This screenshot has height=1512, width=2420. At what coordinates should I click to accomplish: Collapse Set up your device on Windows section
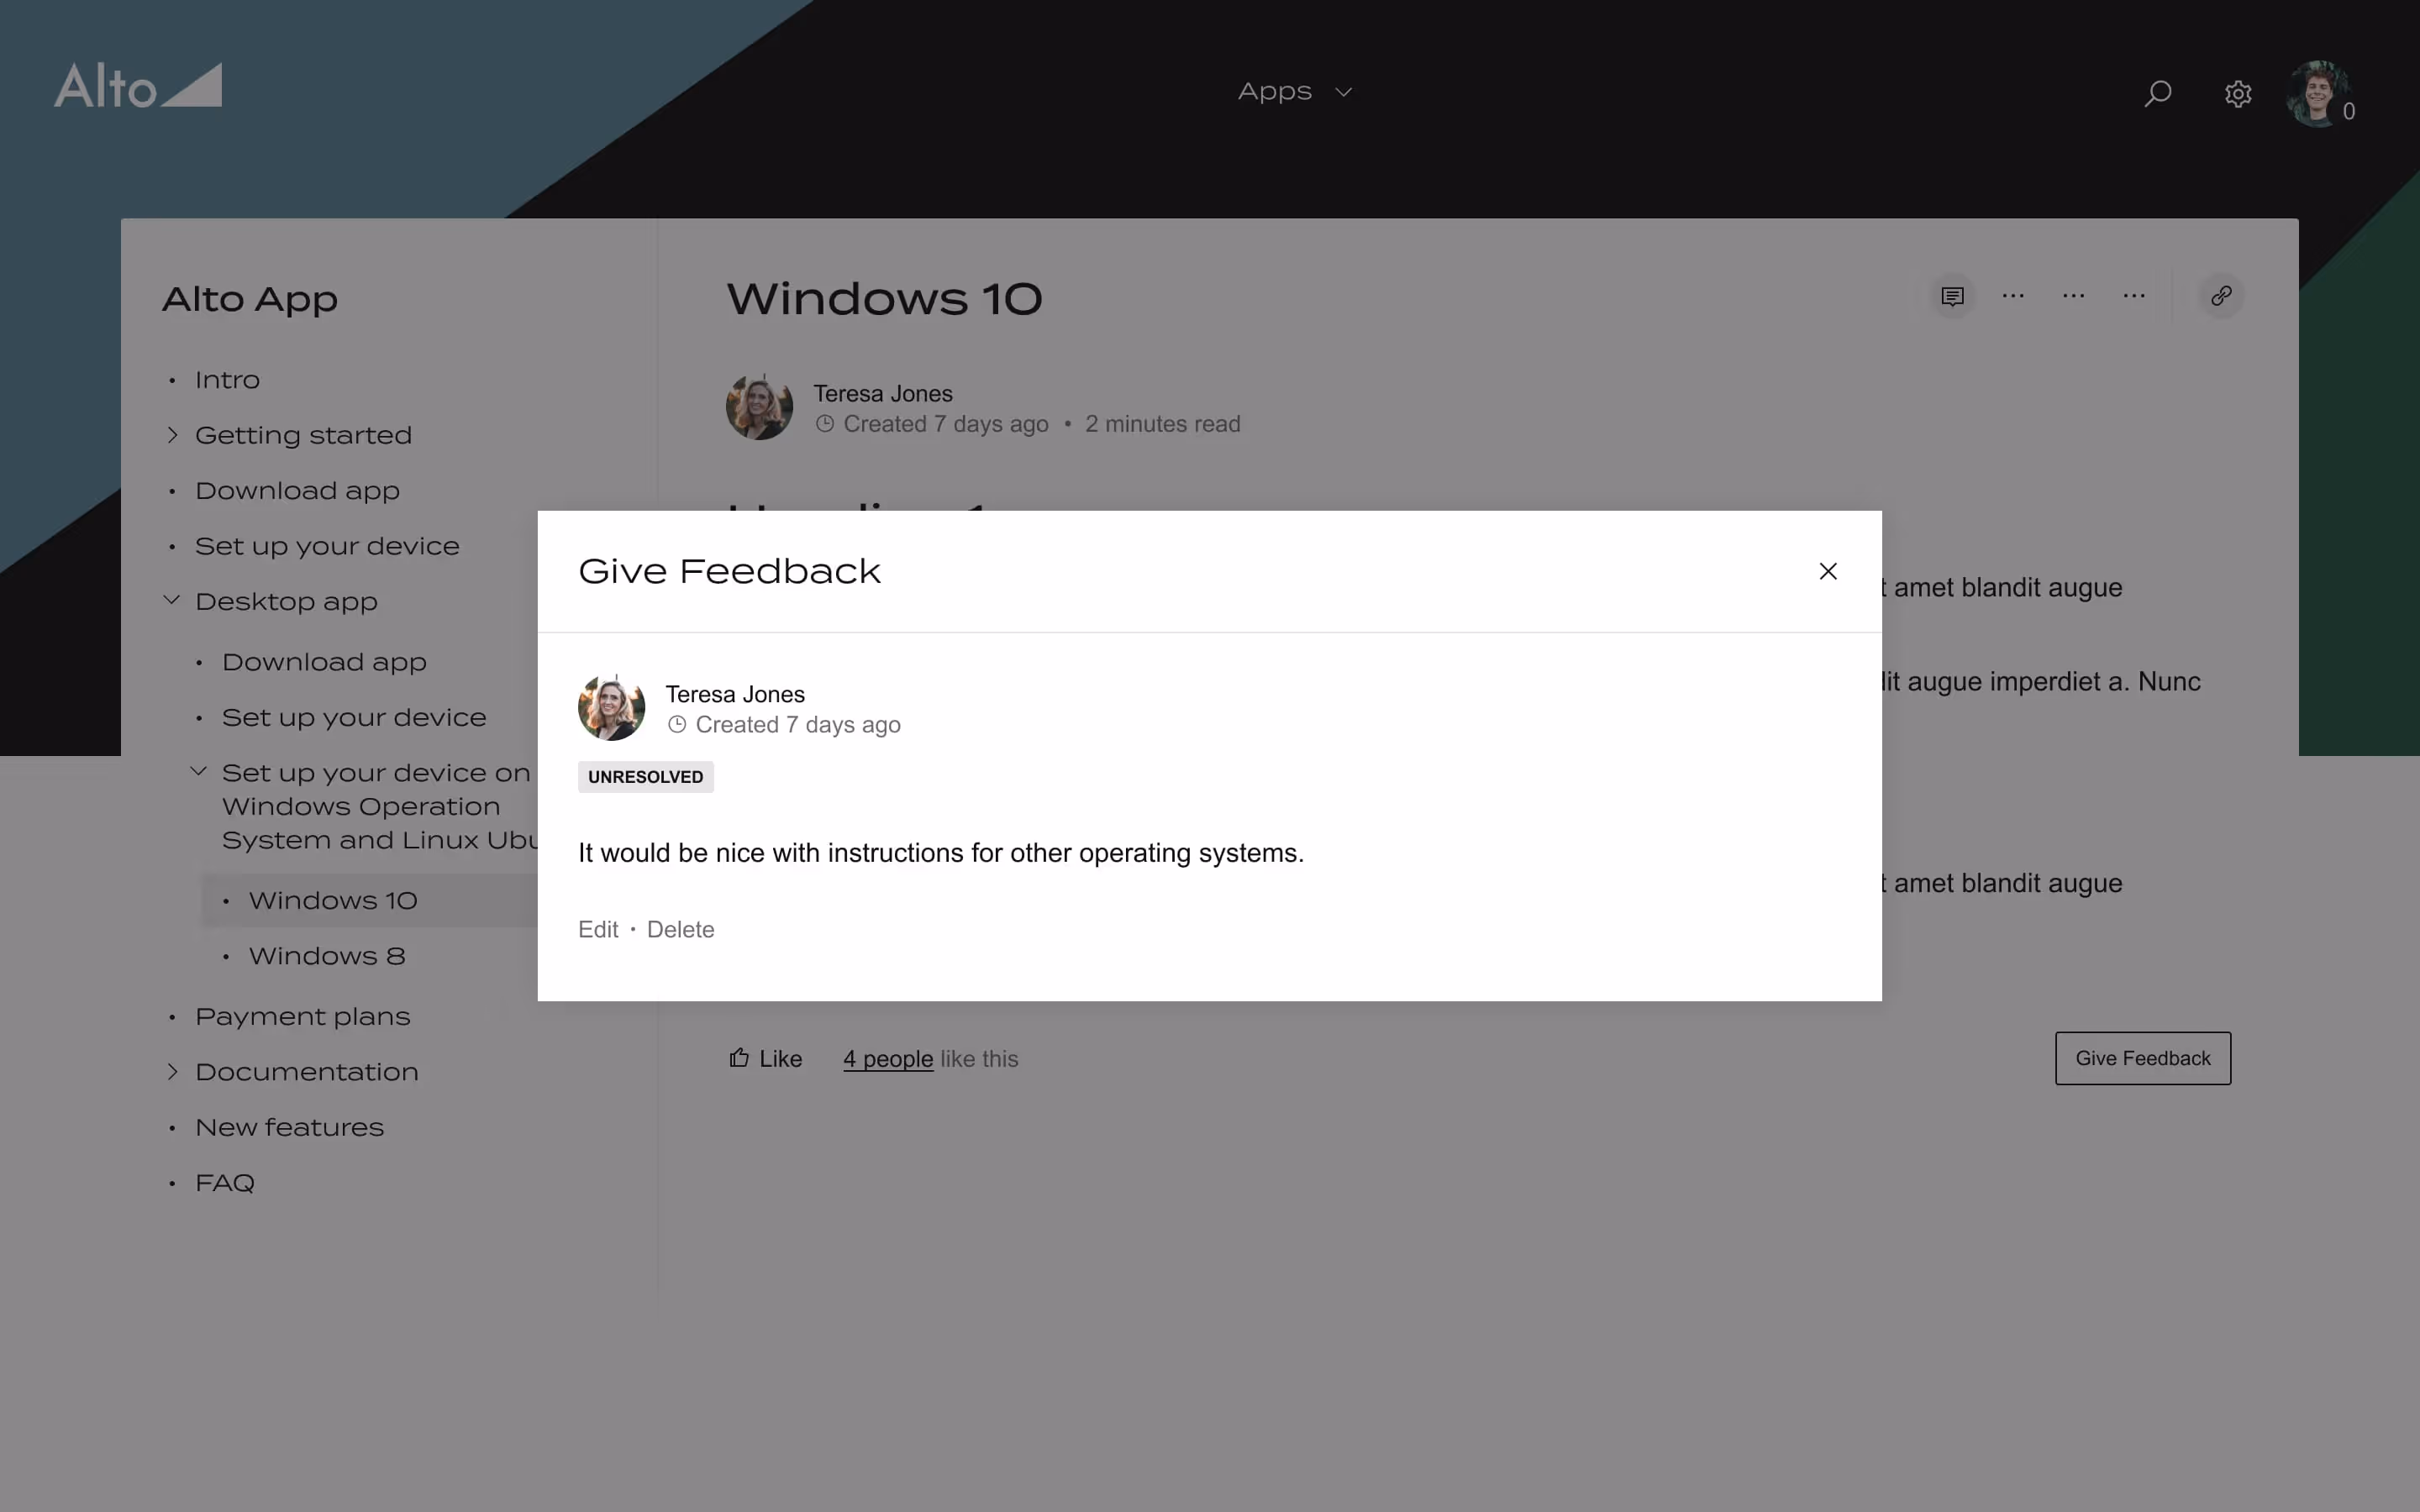(x=198, y=771)
